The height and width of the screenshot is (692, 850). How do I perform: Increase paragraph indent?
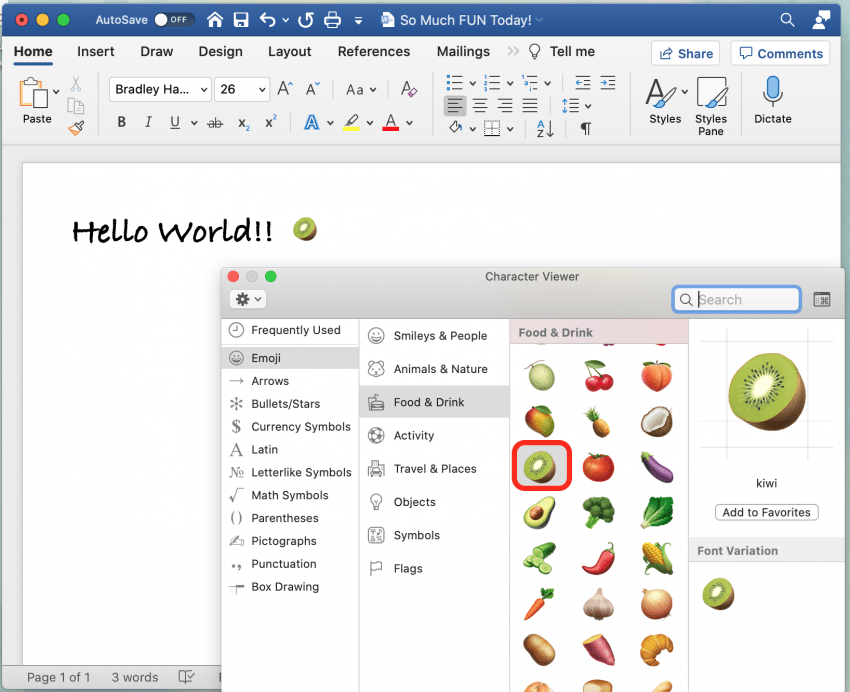[x=608, y=83]
